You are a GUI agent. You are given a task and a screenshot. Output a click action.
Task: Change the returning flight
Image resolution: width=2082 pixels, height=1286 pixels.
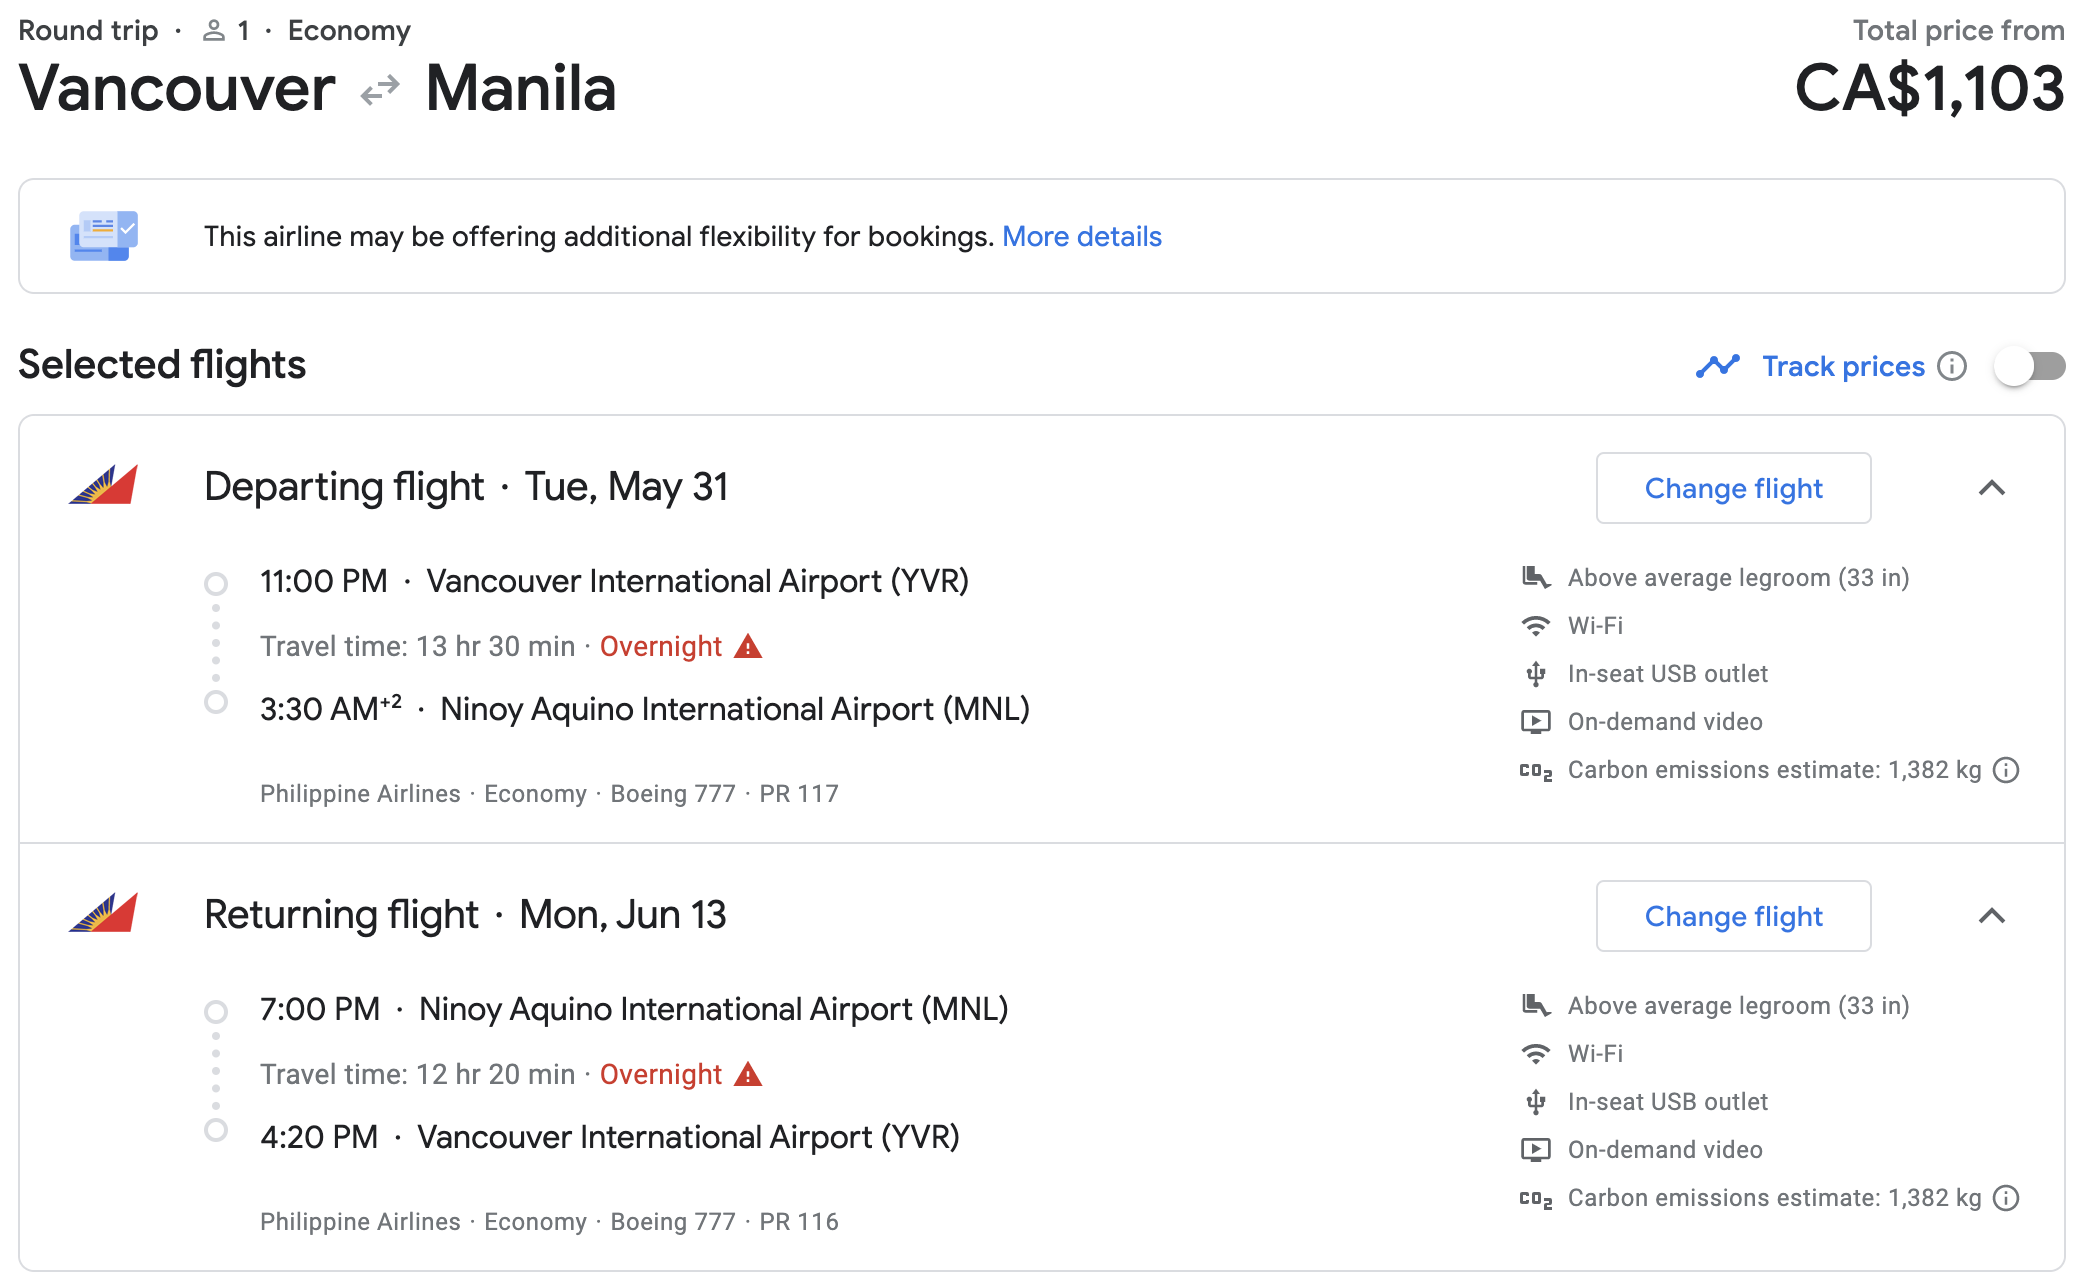pyautogui.click(x=1733, y=916)
